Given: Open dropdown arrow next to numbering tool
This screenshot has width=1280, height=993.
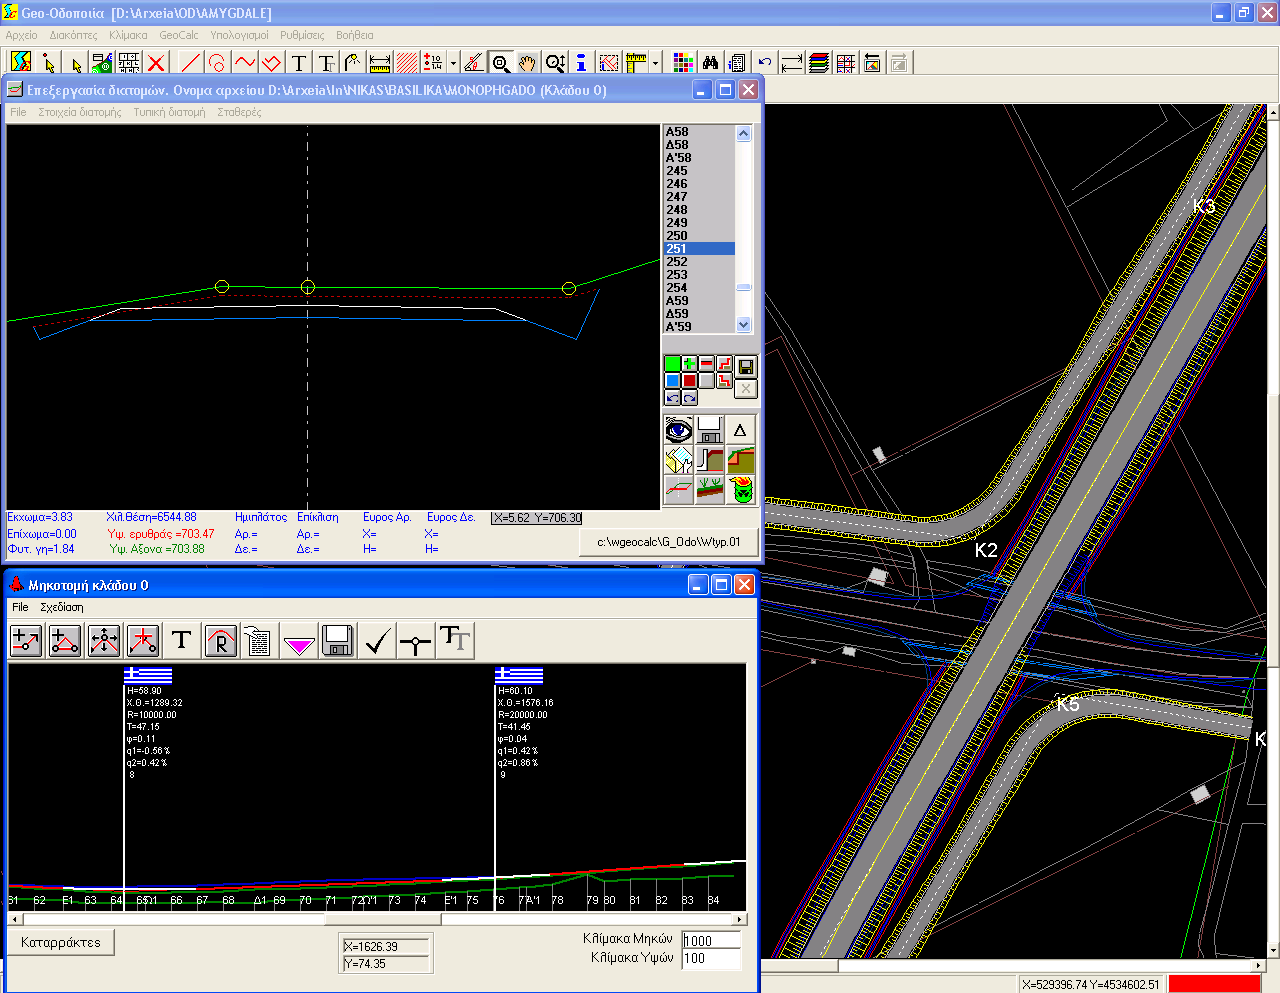Looking at the screenshot, I should pos(453,63).
